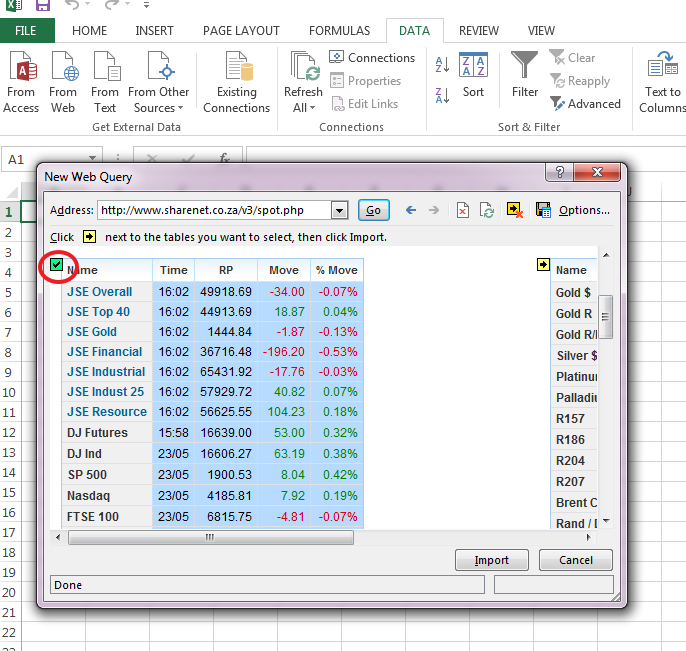The height and width of the screenshot is (651, 686).
Task: Click the Save Query icon
Action: point(543,210)
